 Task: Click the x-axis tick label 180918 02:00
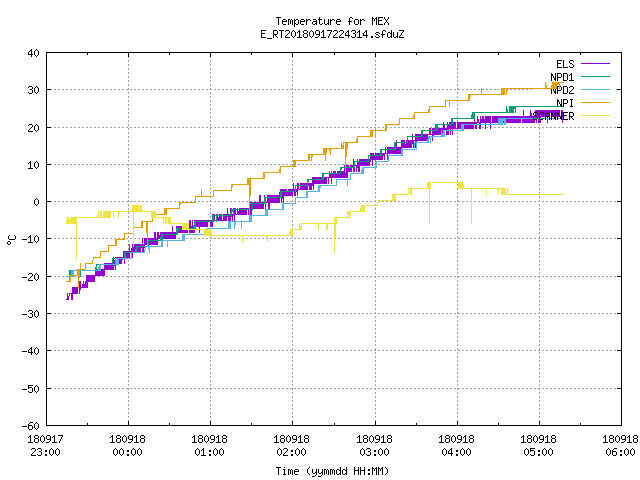pyautogui.click(x=291, y=446)
